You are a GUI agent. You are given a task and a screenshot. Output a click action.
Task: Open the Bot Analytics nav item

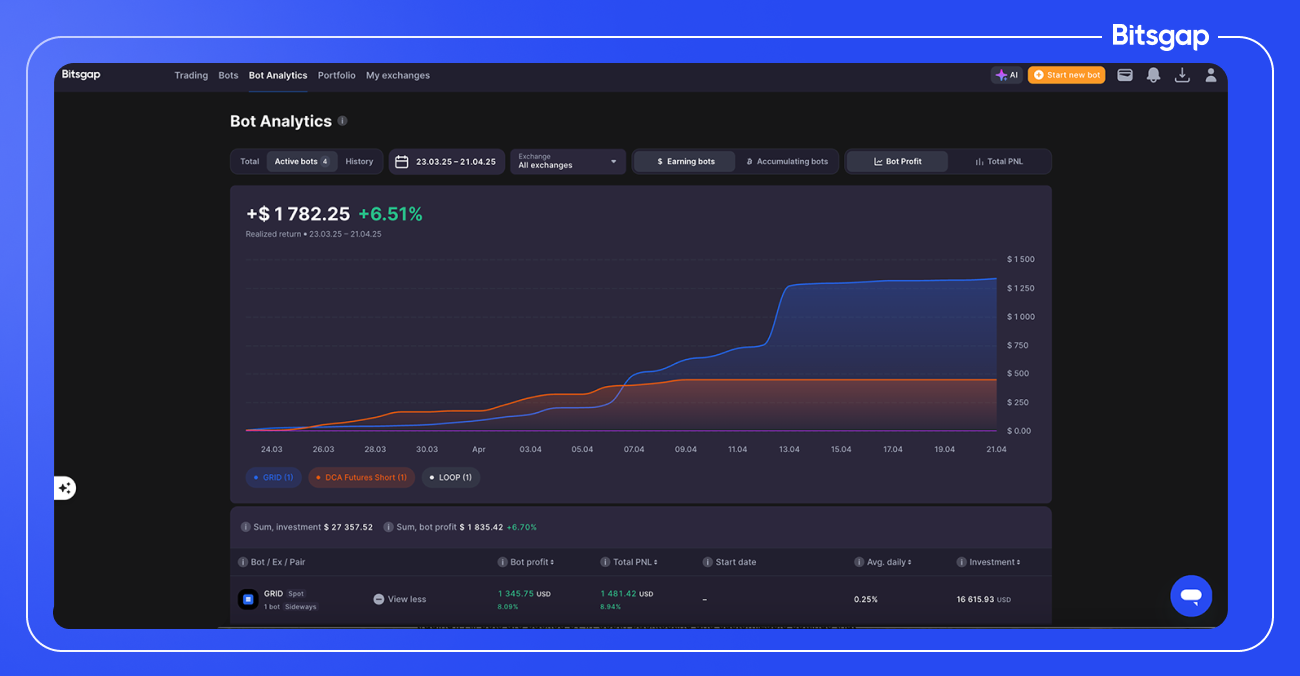[x=278, y=75]
